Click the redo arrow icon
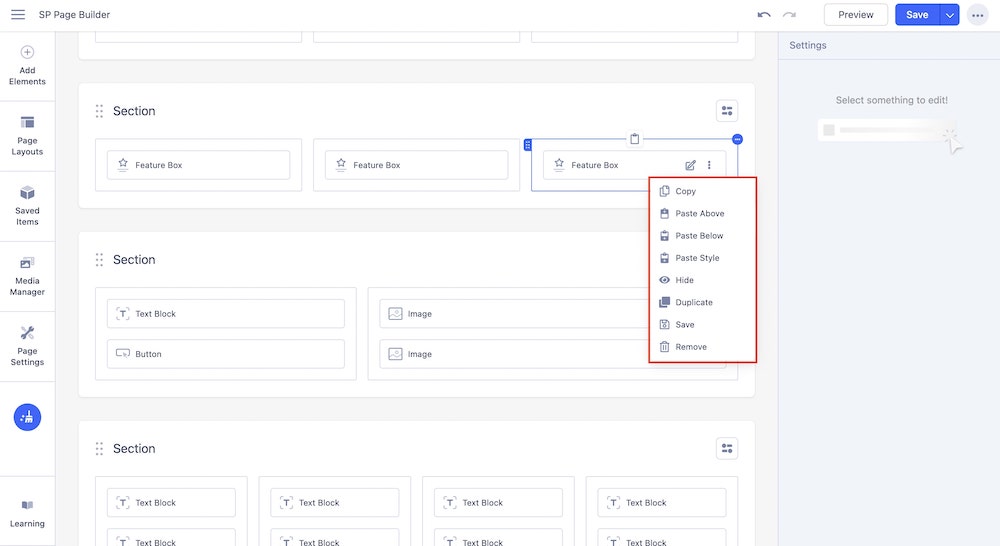 (x=789, y=15)
